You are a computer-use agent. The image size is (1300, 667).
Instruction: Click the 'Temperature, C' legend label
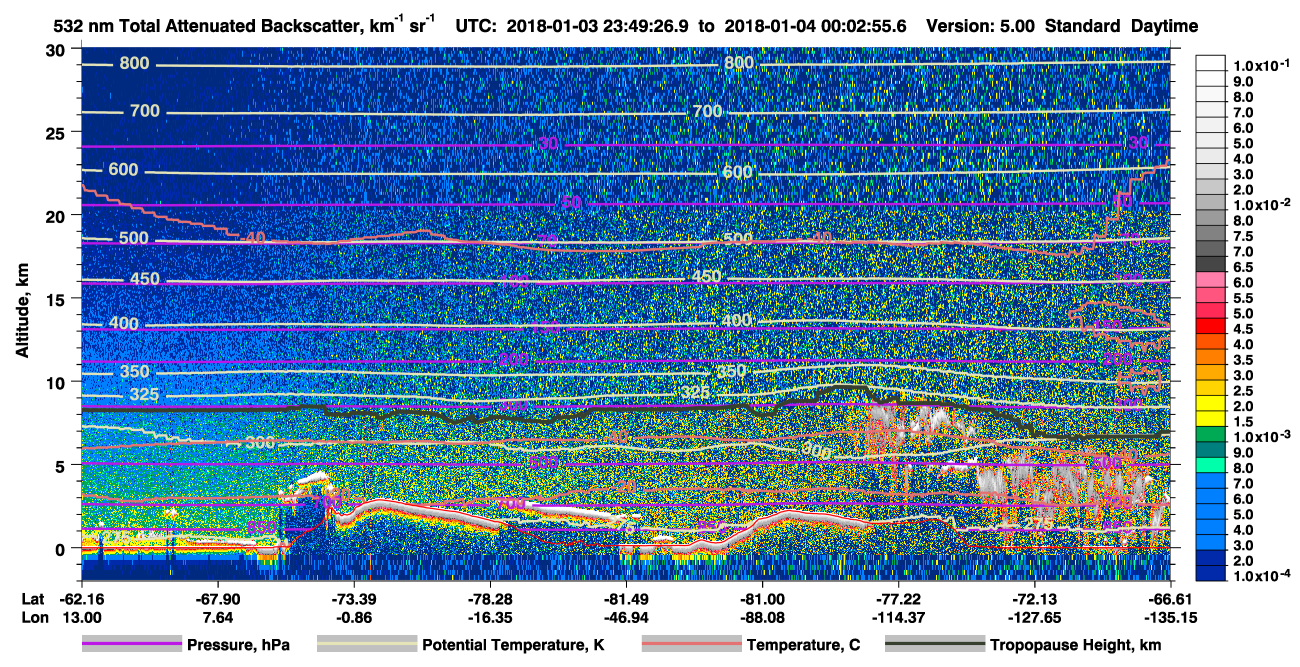tap(803, 645)
